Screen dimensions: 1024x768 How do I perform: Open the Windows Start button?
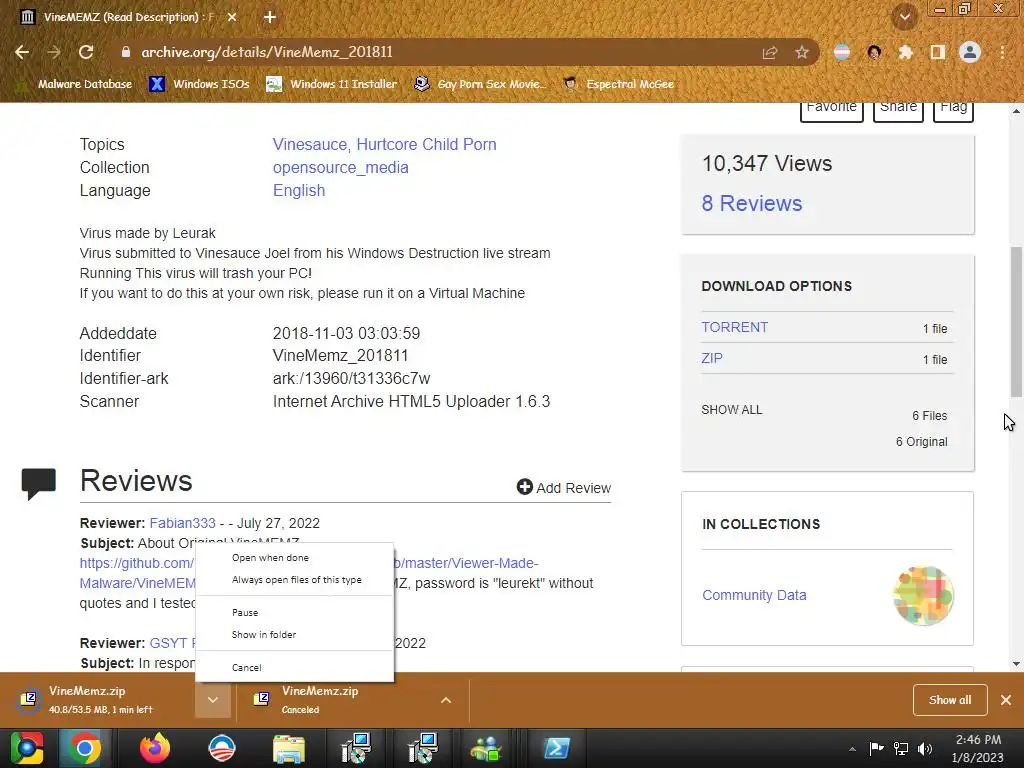pos(27,748)
